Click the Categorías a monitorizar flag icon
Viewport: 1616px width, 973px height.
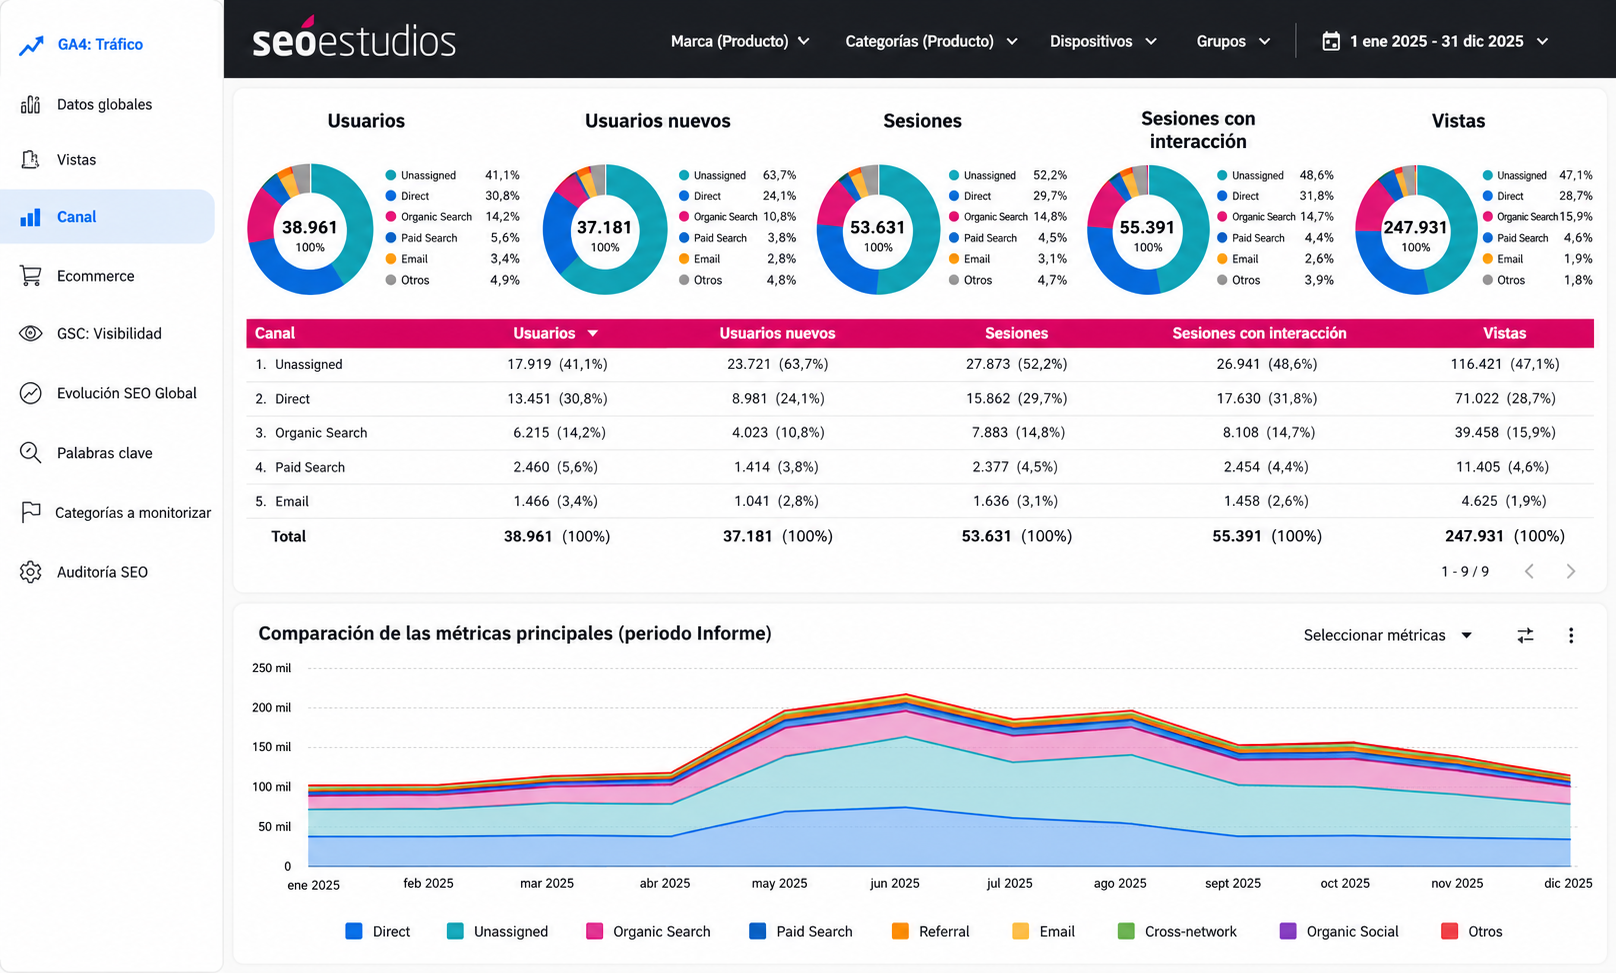click(x=31, y=512)
